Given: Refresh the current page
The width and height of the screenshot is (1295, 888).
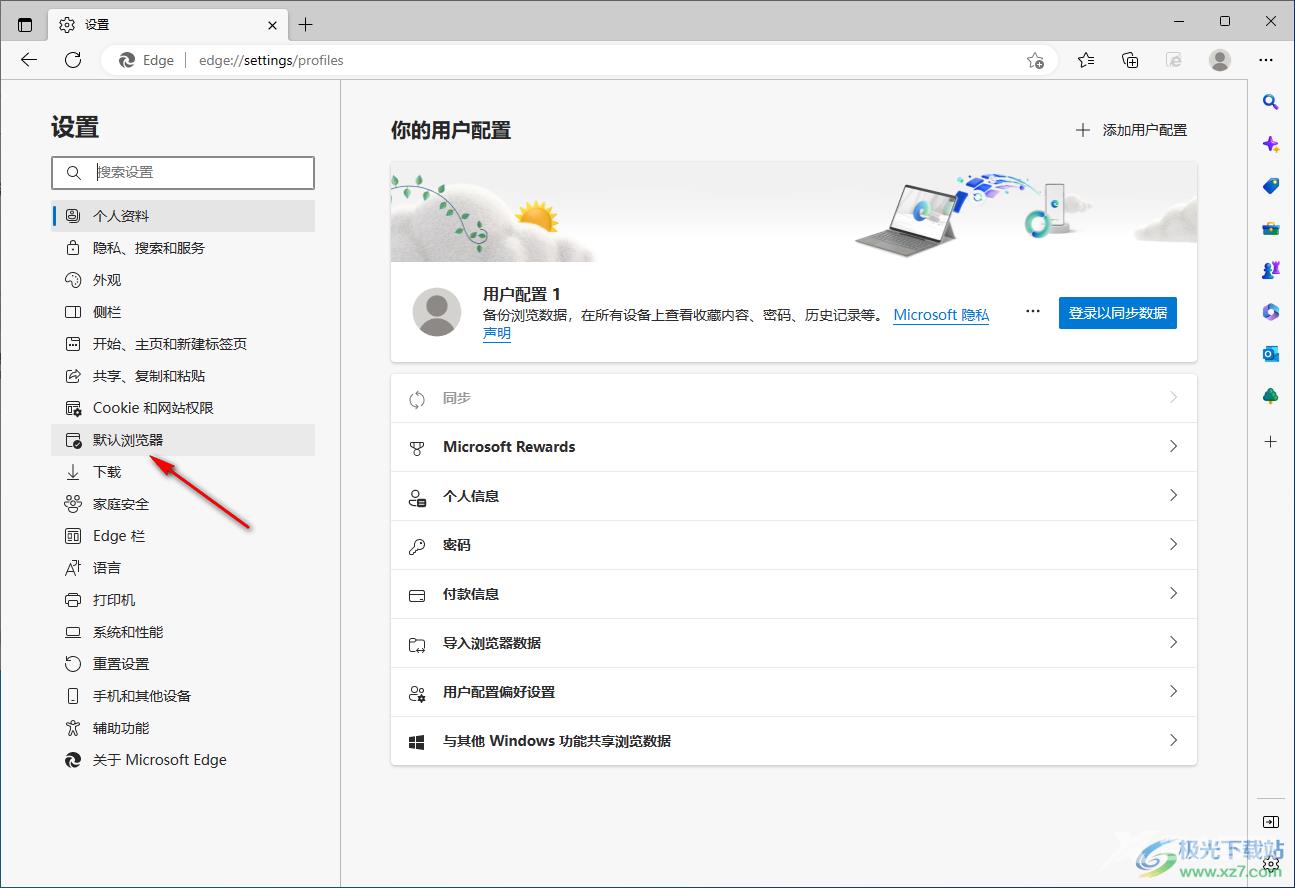Looking at the screenshot, I should [x=73, y=60].
